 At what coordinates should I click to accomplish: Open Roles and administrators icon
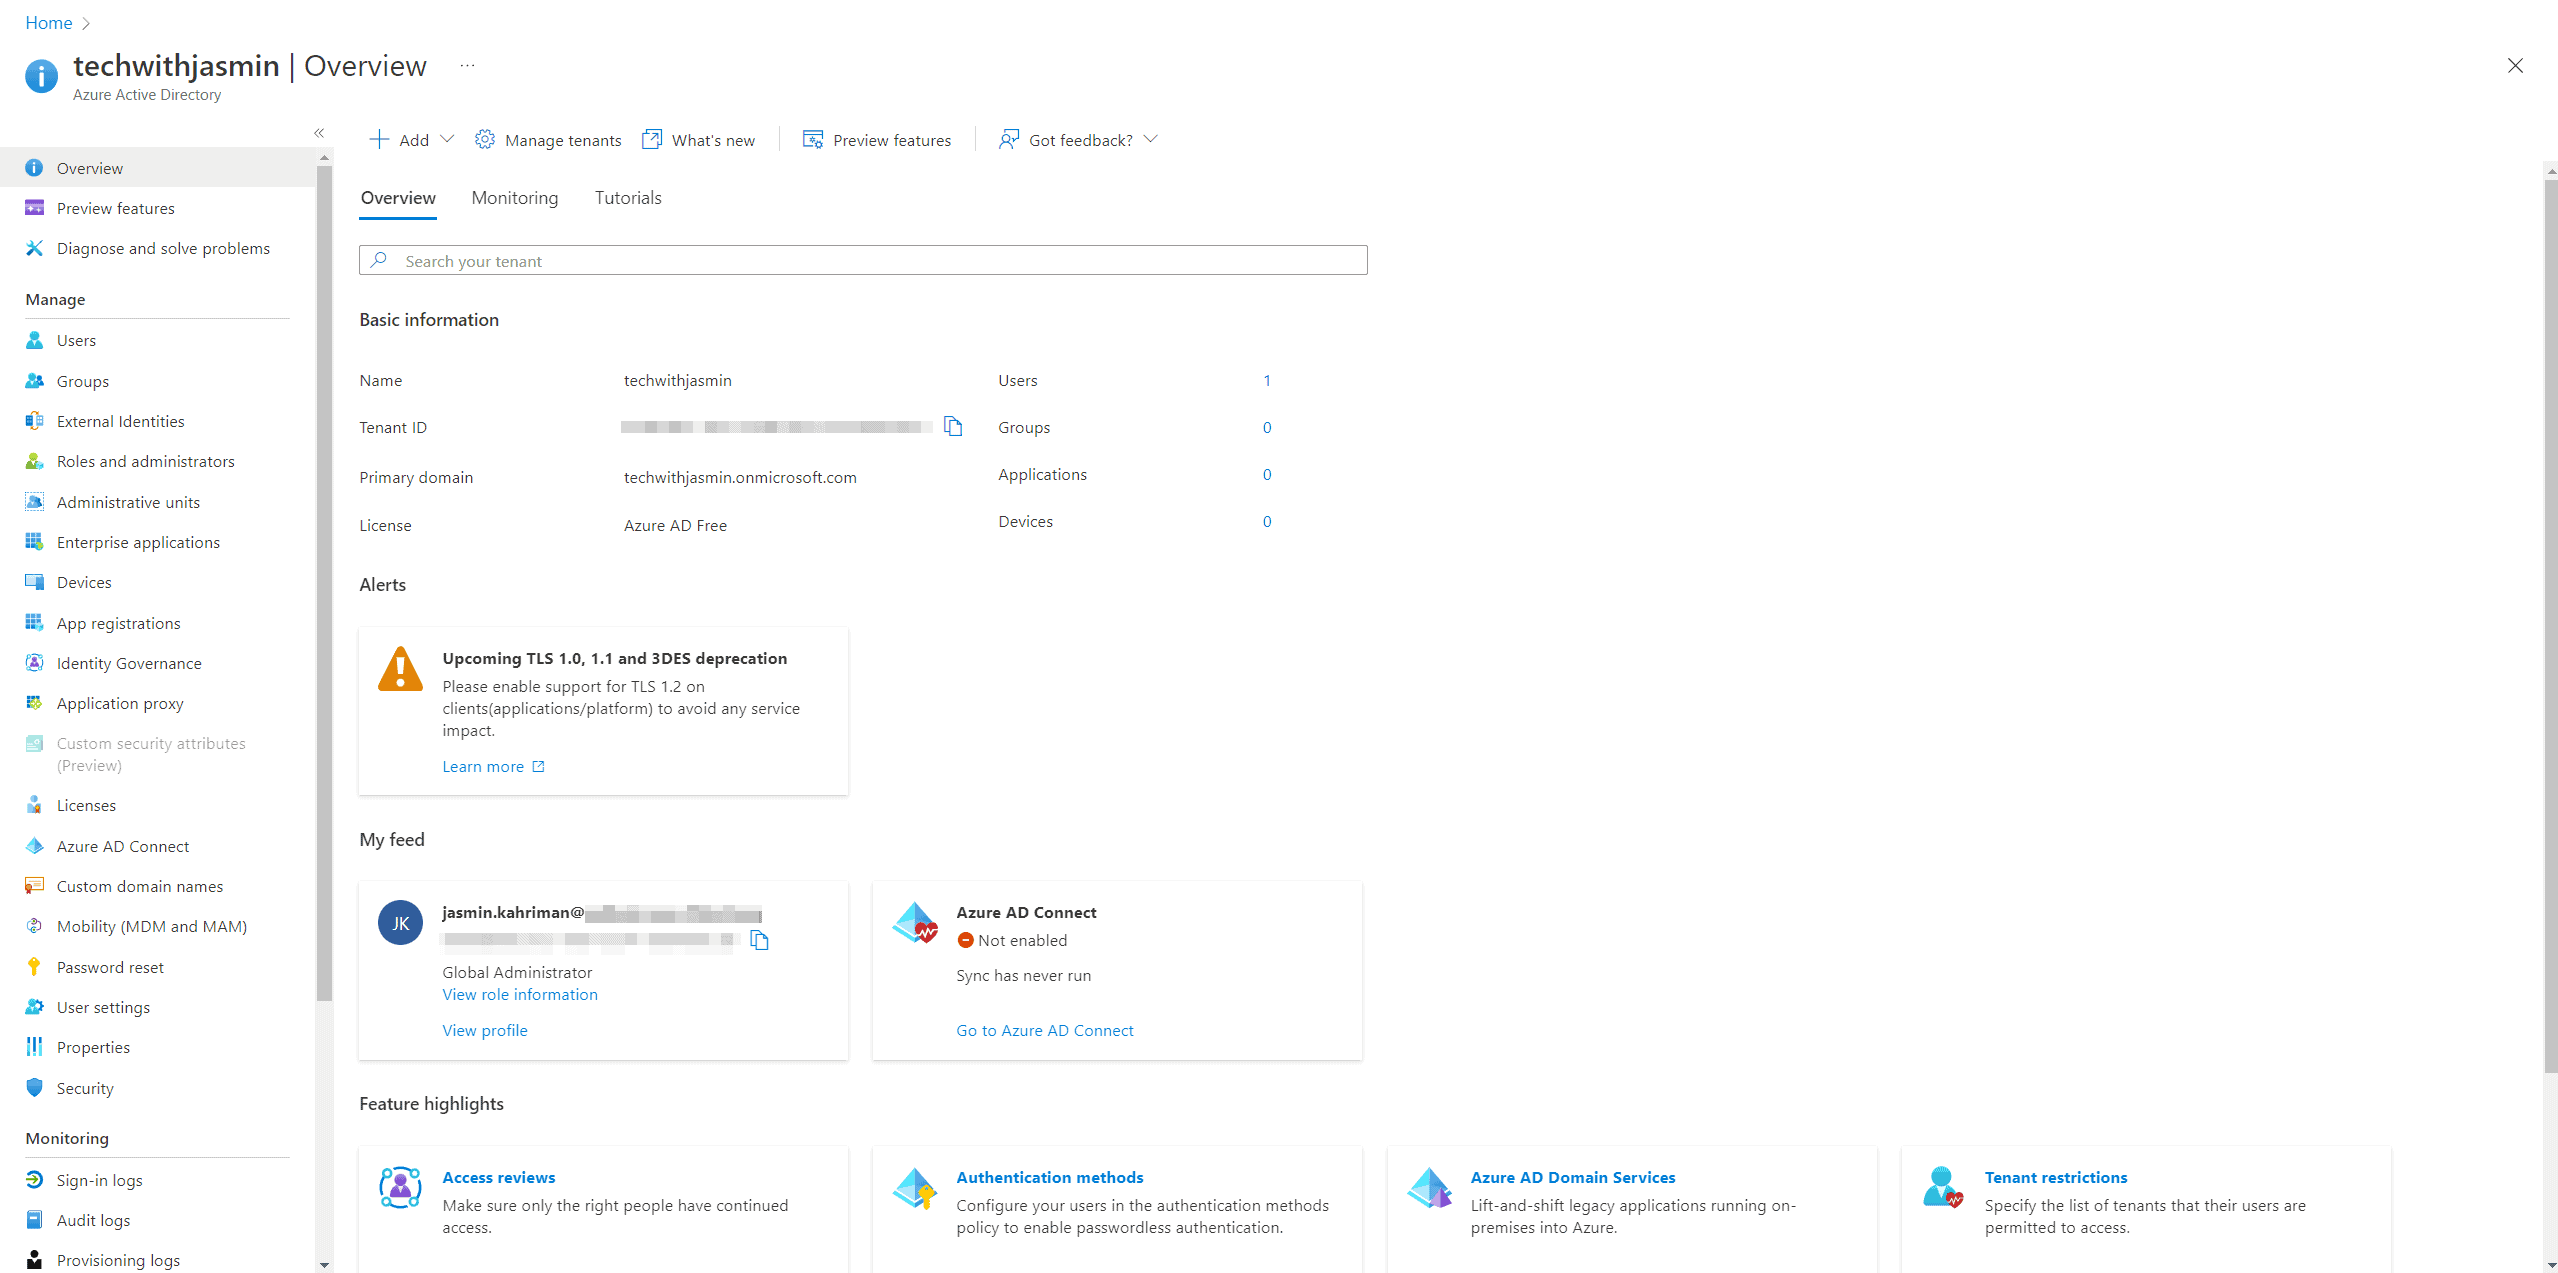(x=34, y=461)
